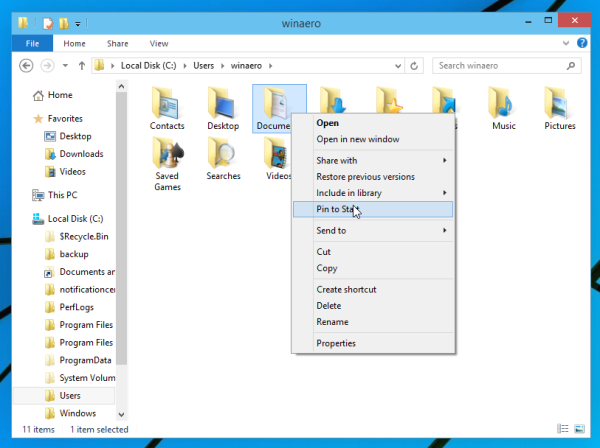Screen dimensions: 600x448
Task: Click the Back navigation arrow
Action: click(x=25, y=66)
